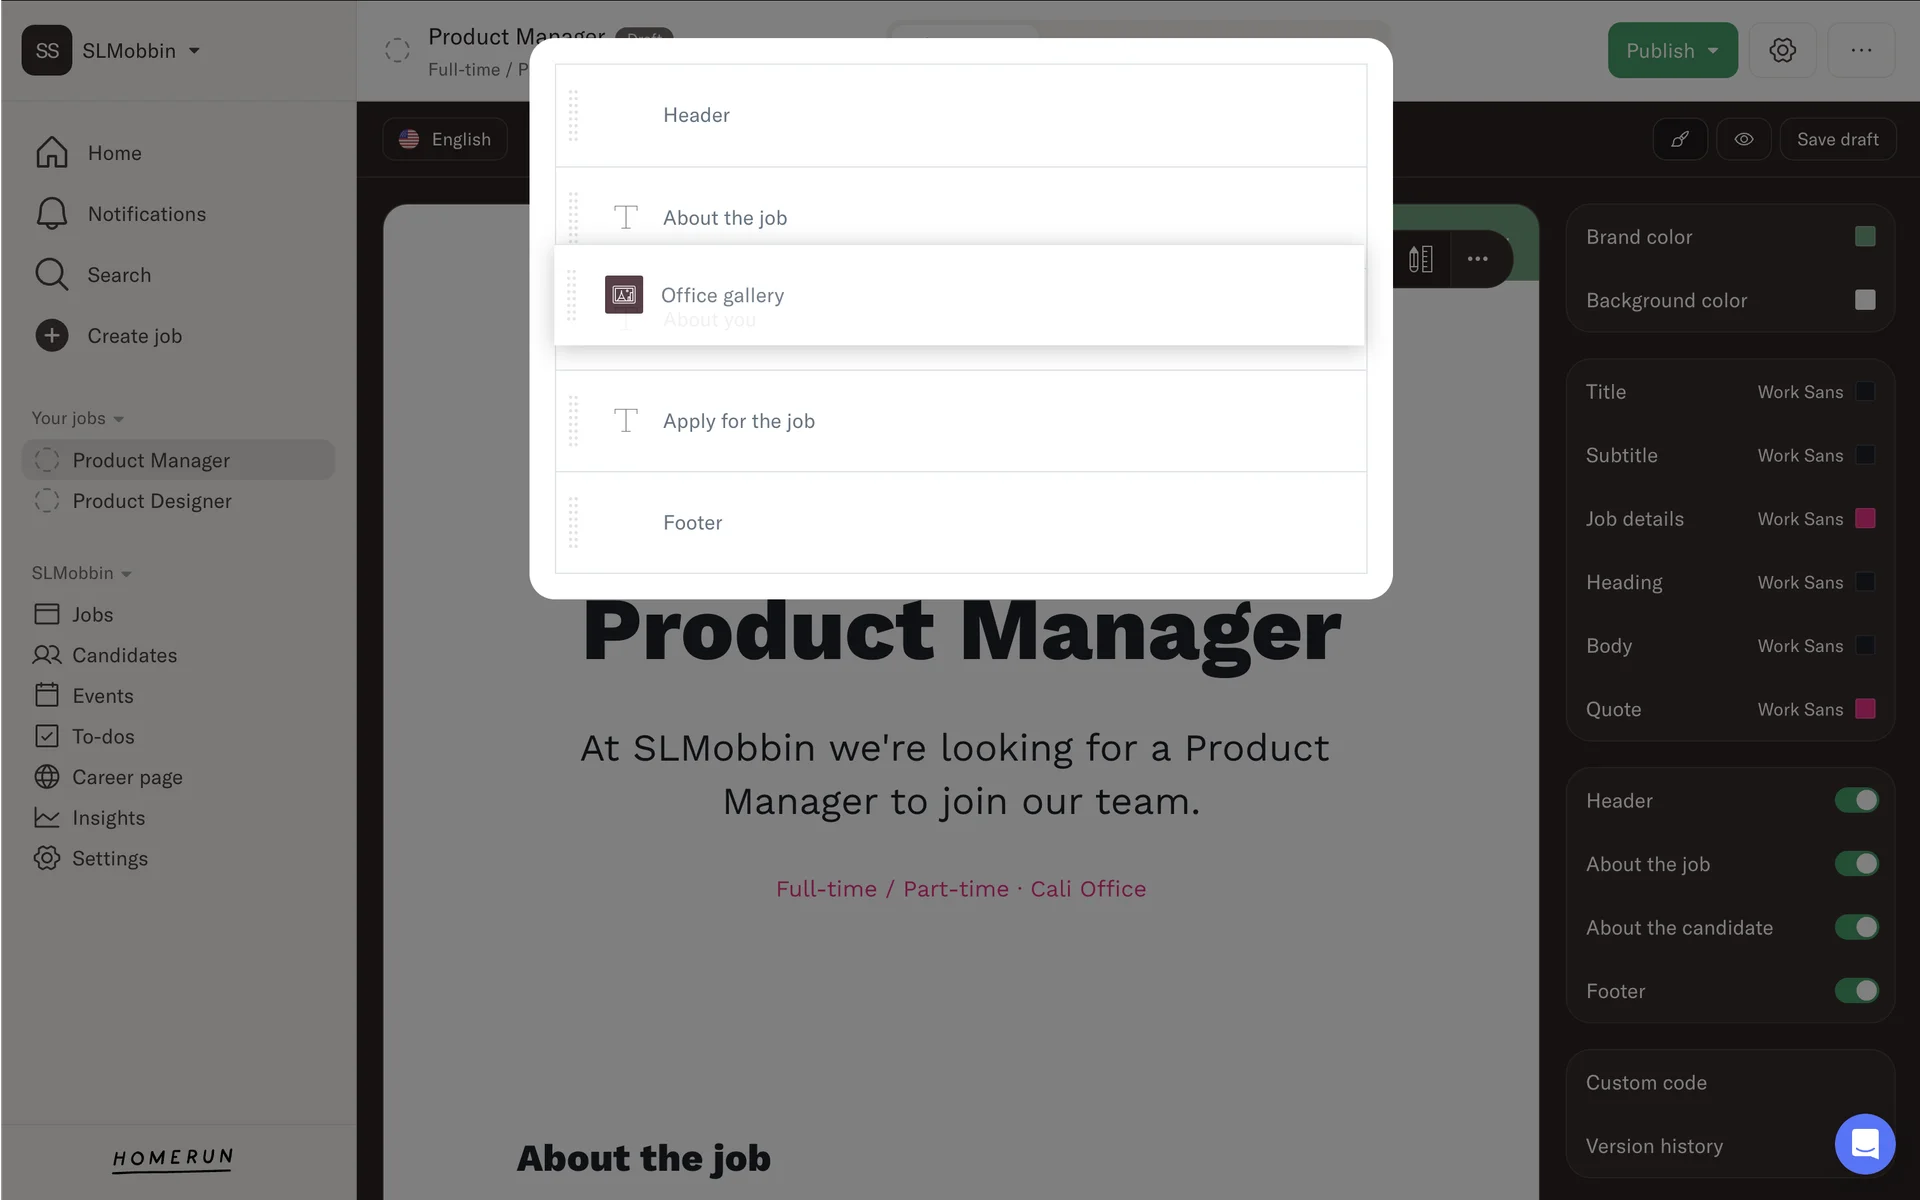Click the eye preview icon
The height and width of the screenshot is (1200, 1920).
click(1743, 139)
